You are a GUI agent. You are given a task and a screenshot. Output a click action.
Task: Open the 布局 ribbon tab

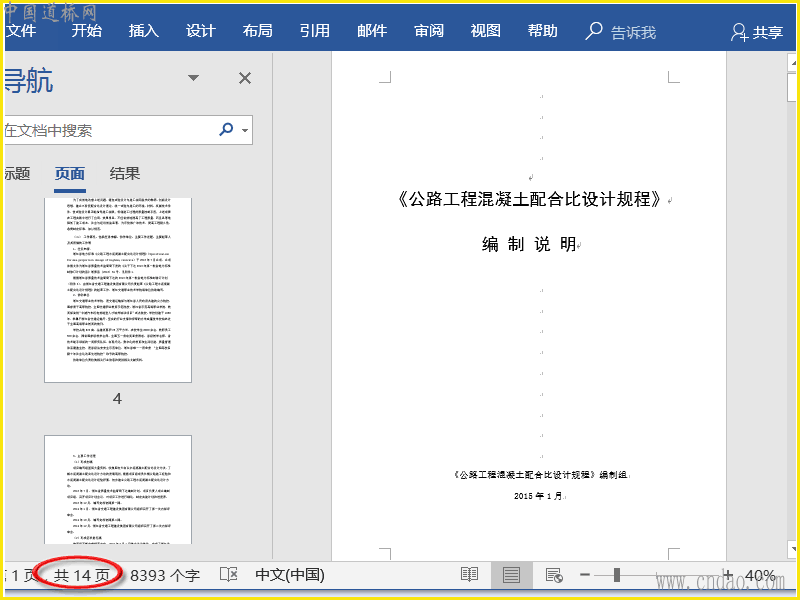click(258, 31)
